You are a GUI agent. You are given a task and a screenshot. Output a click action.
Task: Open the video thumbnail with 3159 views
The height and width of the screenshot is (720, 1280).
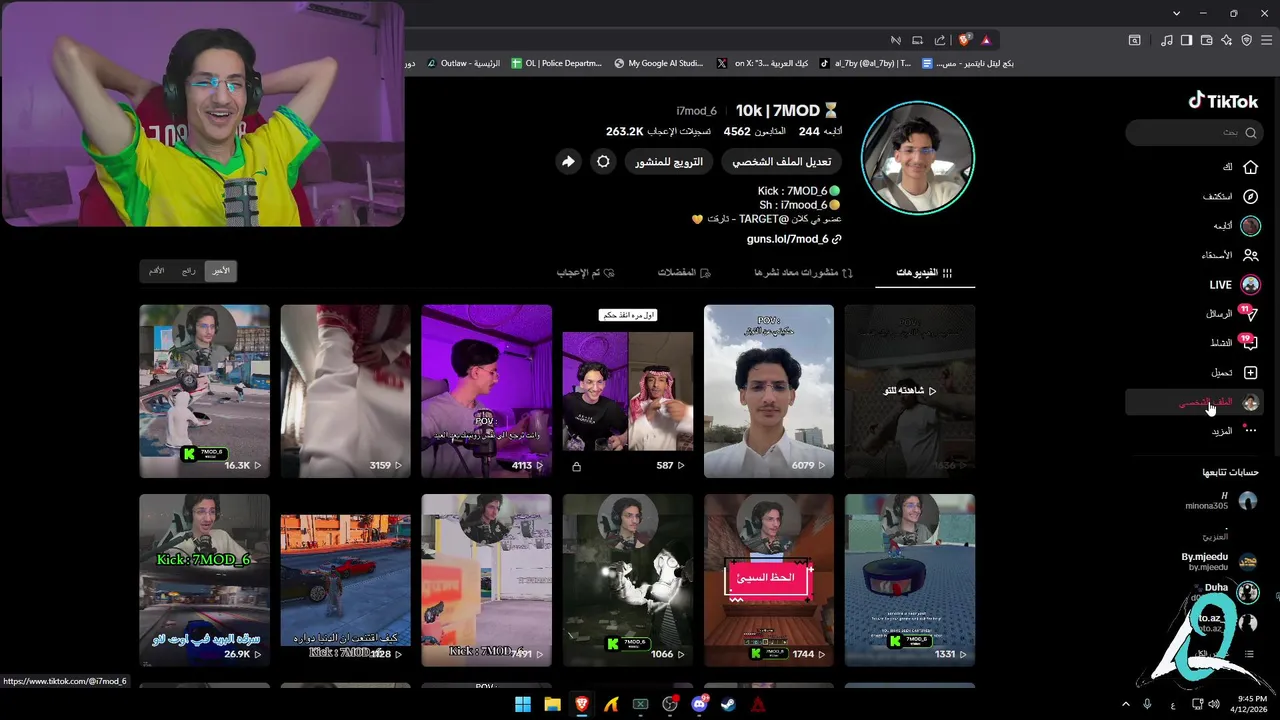345,391
